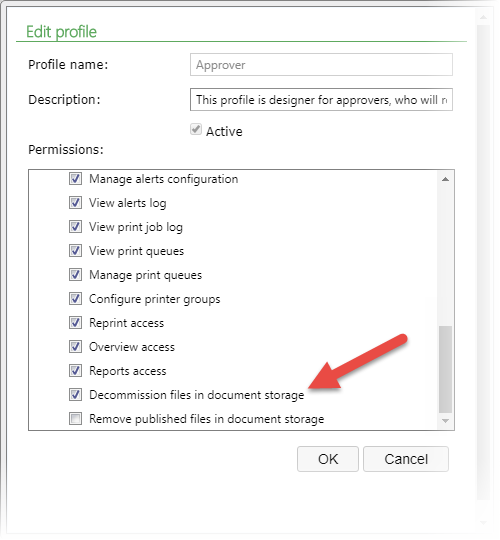Click the Profile name field
The width and height of the screenshot is (500, 540).
321,65
